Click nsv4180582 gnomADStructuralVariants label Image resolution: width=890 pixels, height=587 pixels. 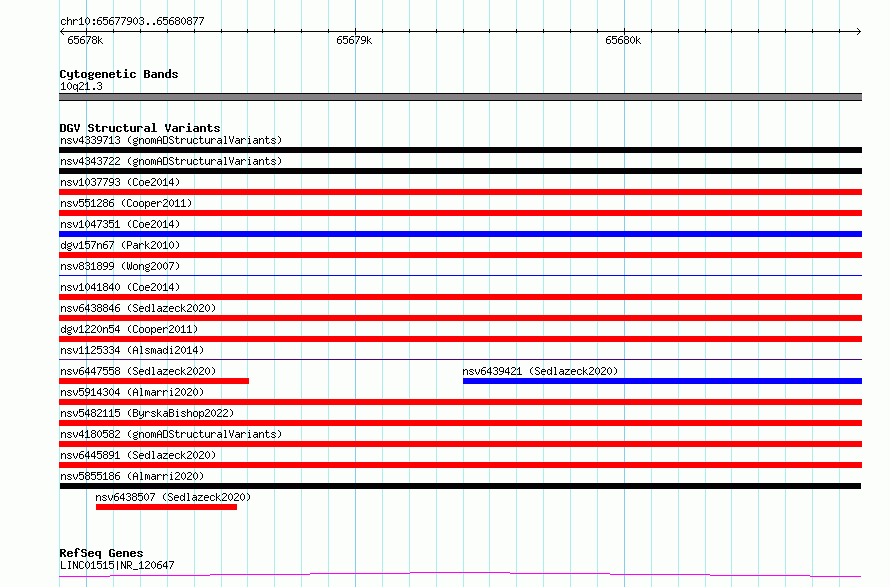[171, 434]
